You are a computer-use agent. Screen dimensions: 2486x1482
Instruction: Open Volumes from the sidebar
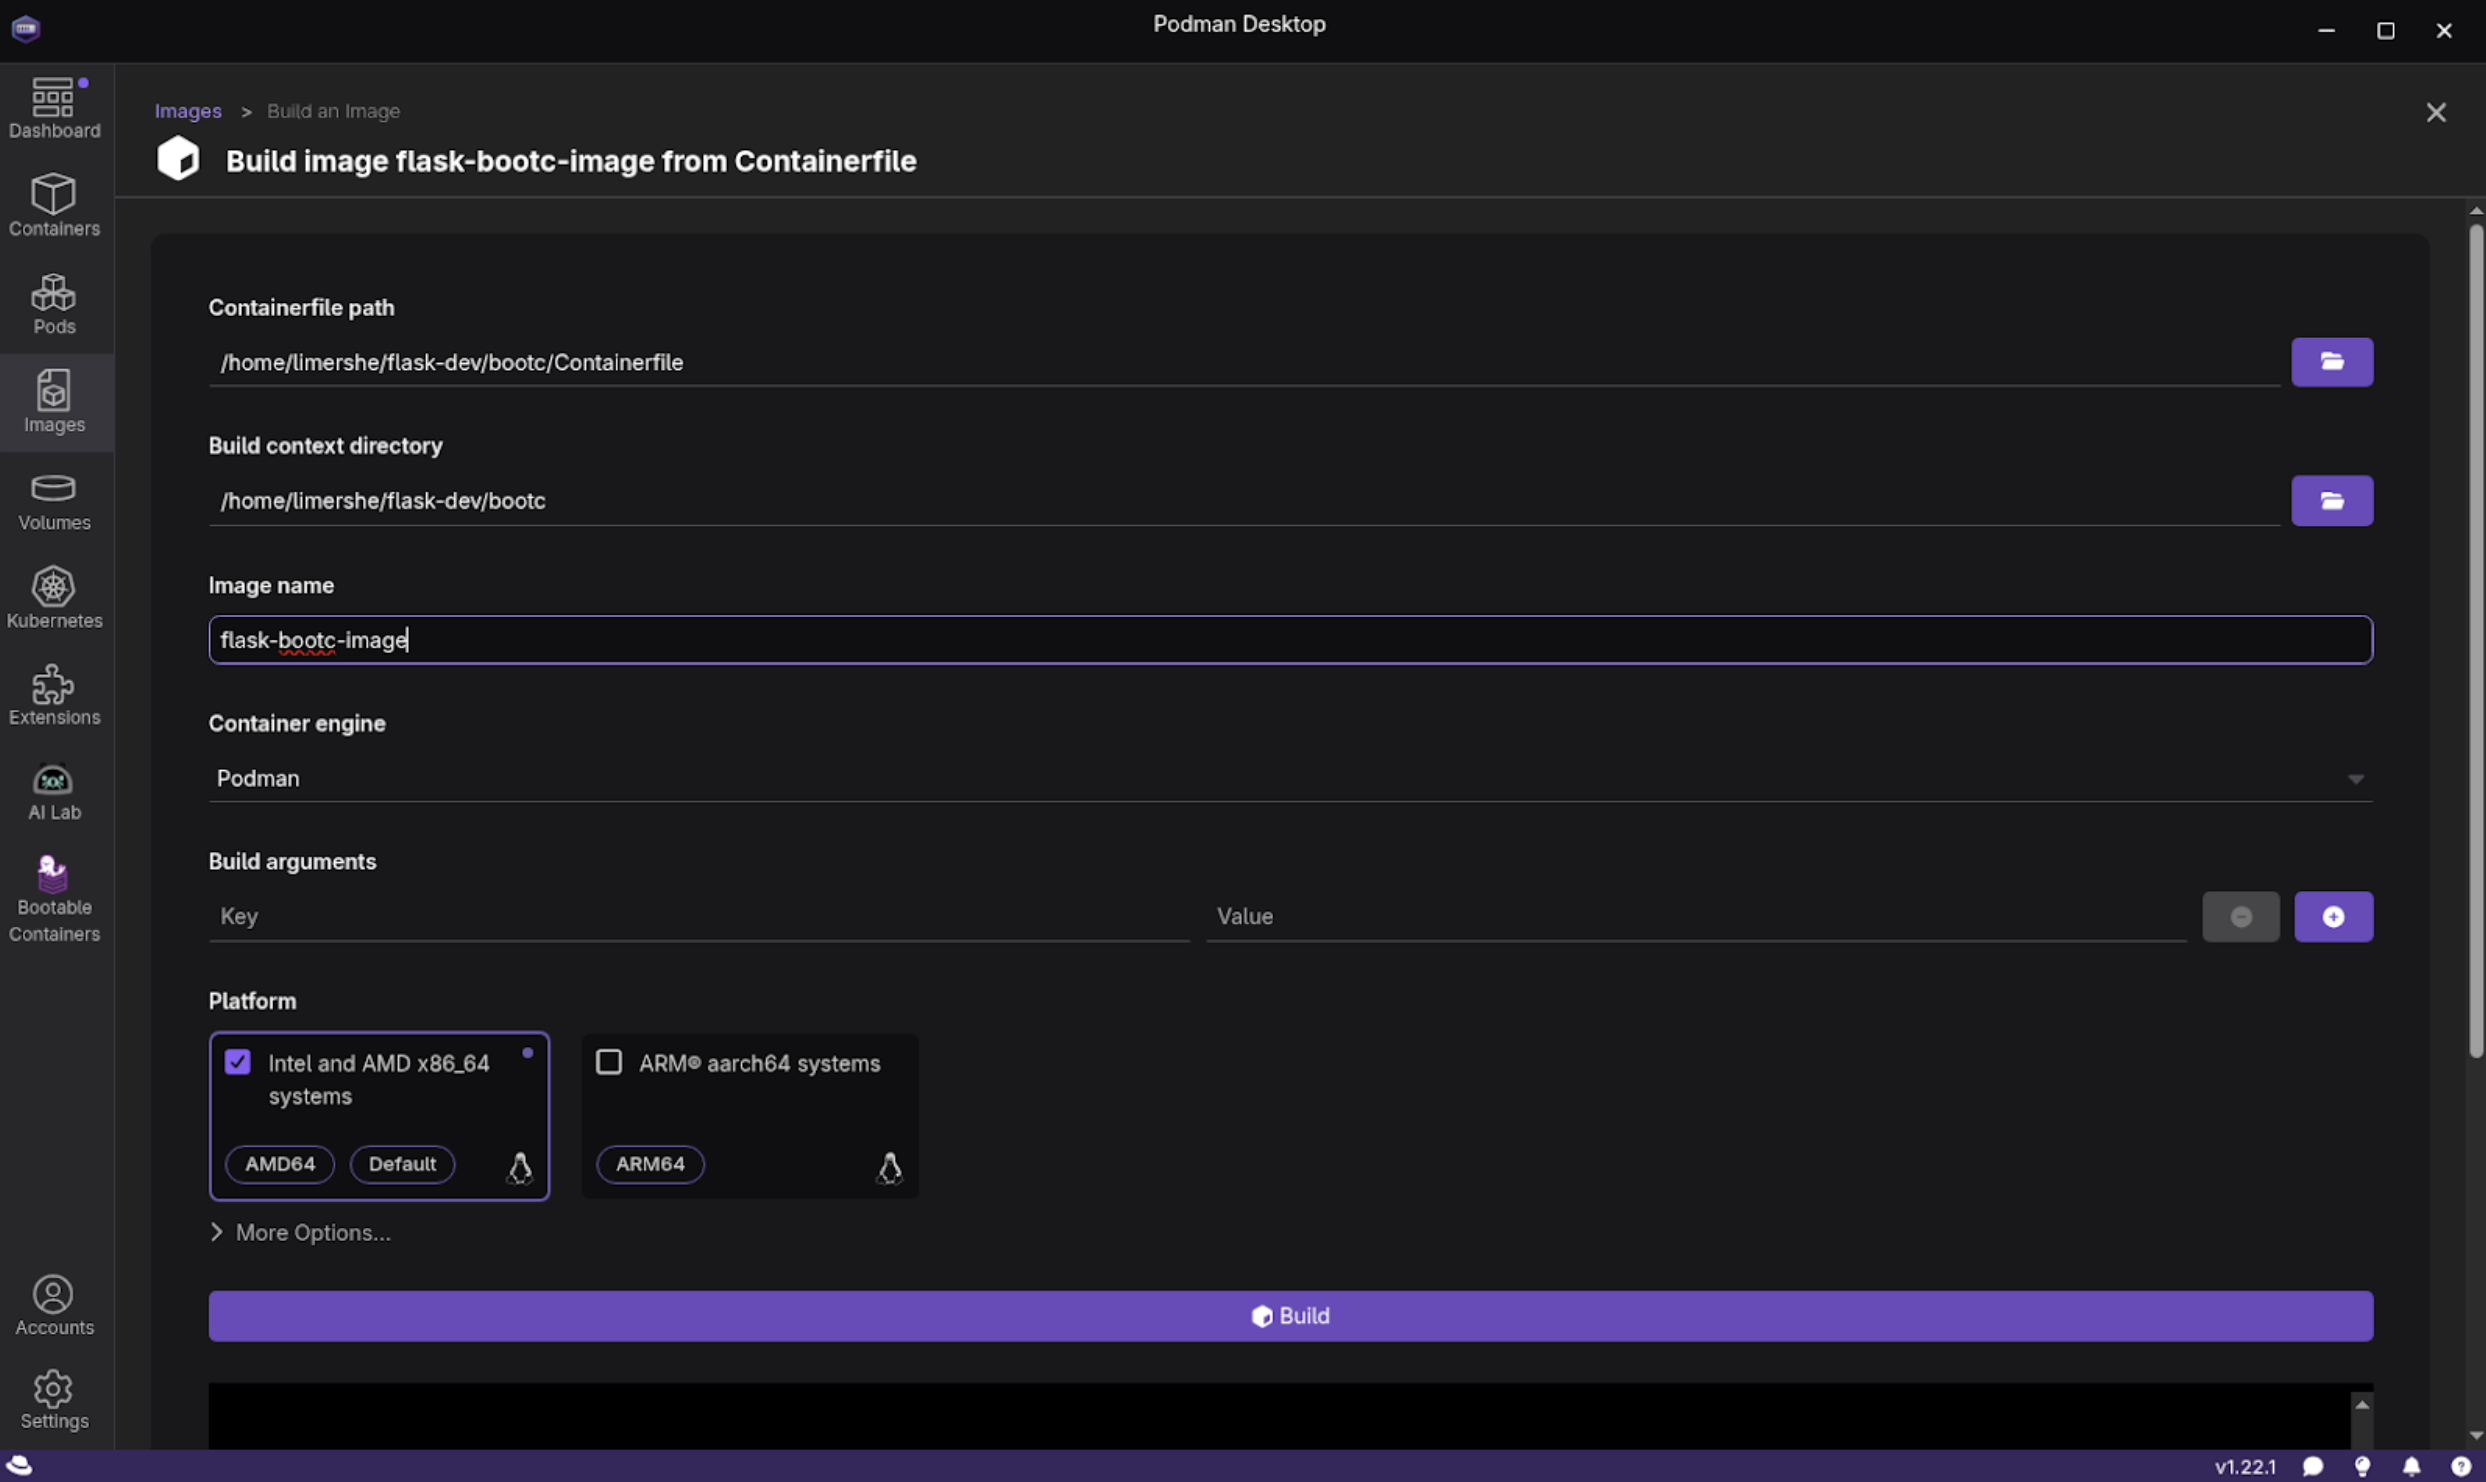pyautogui.click(x=54, y=501)
